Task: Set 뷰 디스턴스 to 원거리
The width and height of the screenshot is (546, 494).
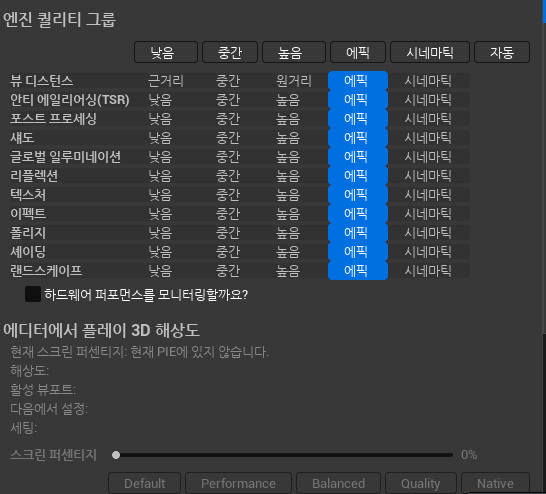Action: tap(294, 81)
